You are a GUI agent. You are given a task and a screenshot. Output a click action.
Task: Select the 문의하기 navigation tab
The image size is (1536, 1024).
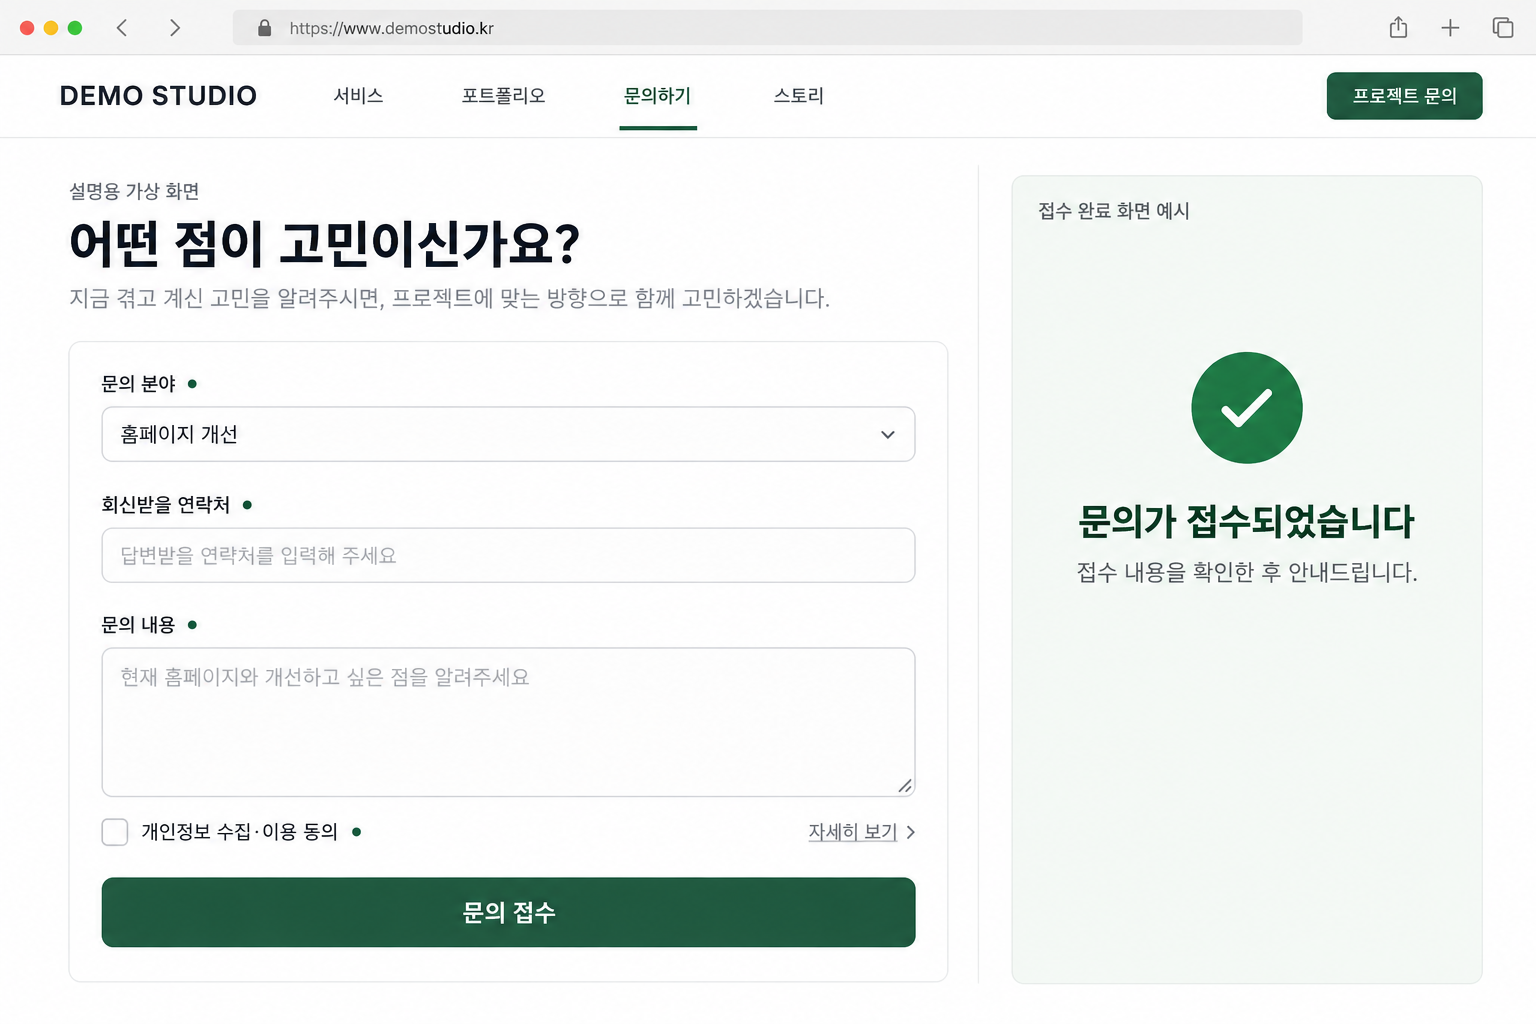tap(657, 96)
